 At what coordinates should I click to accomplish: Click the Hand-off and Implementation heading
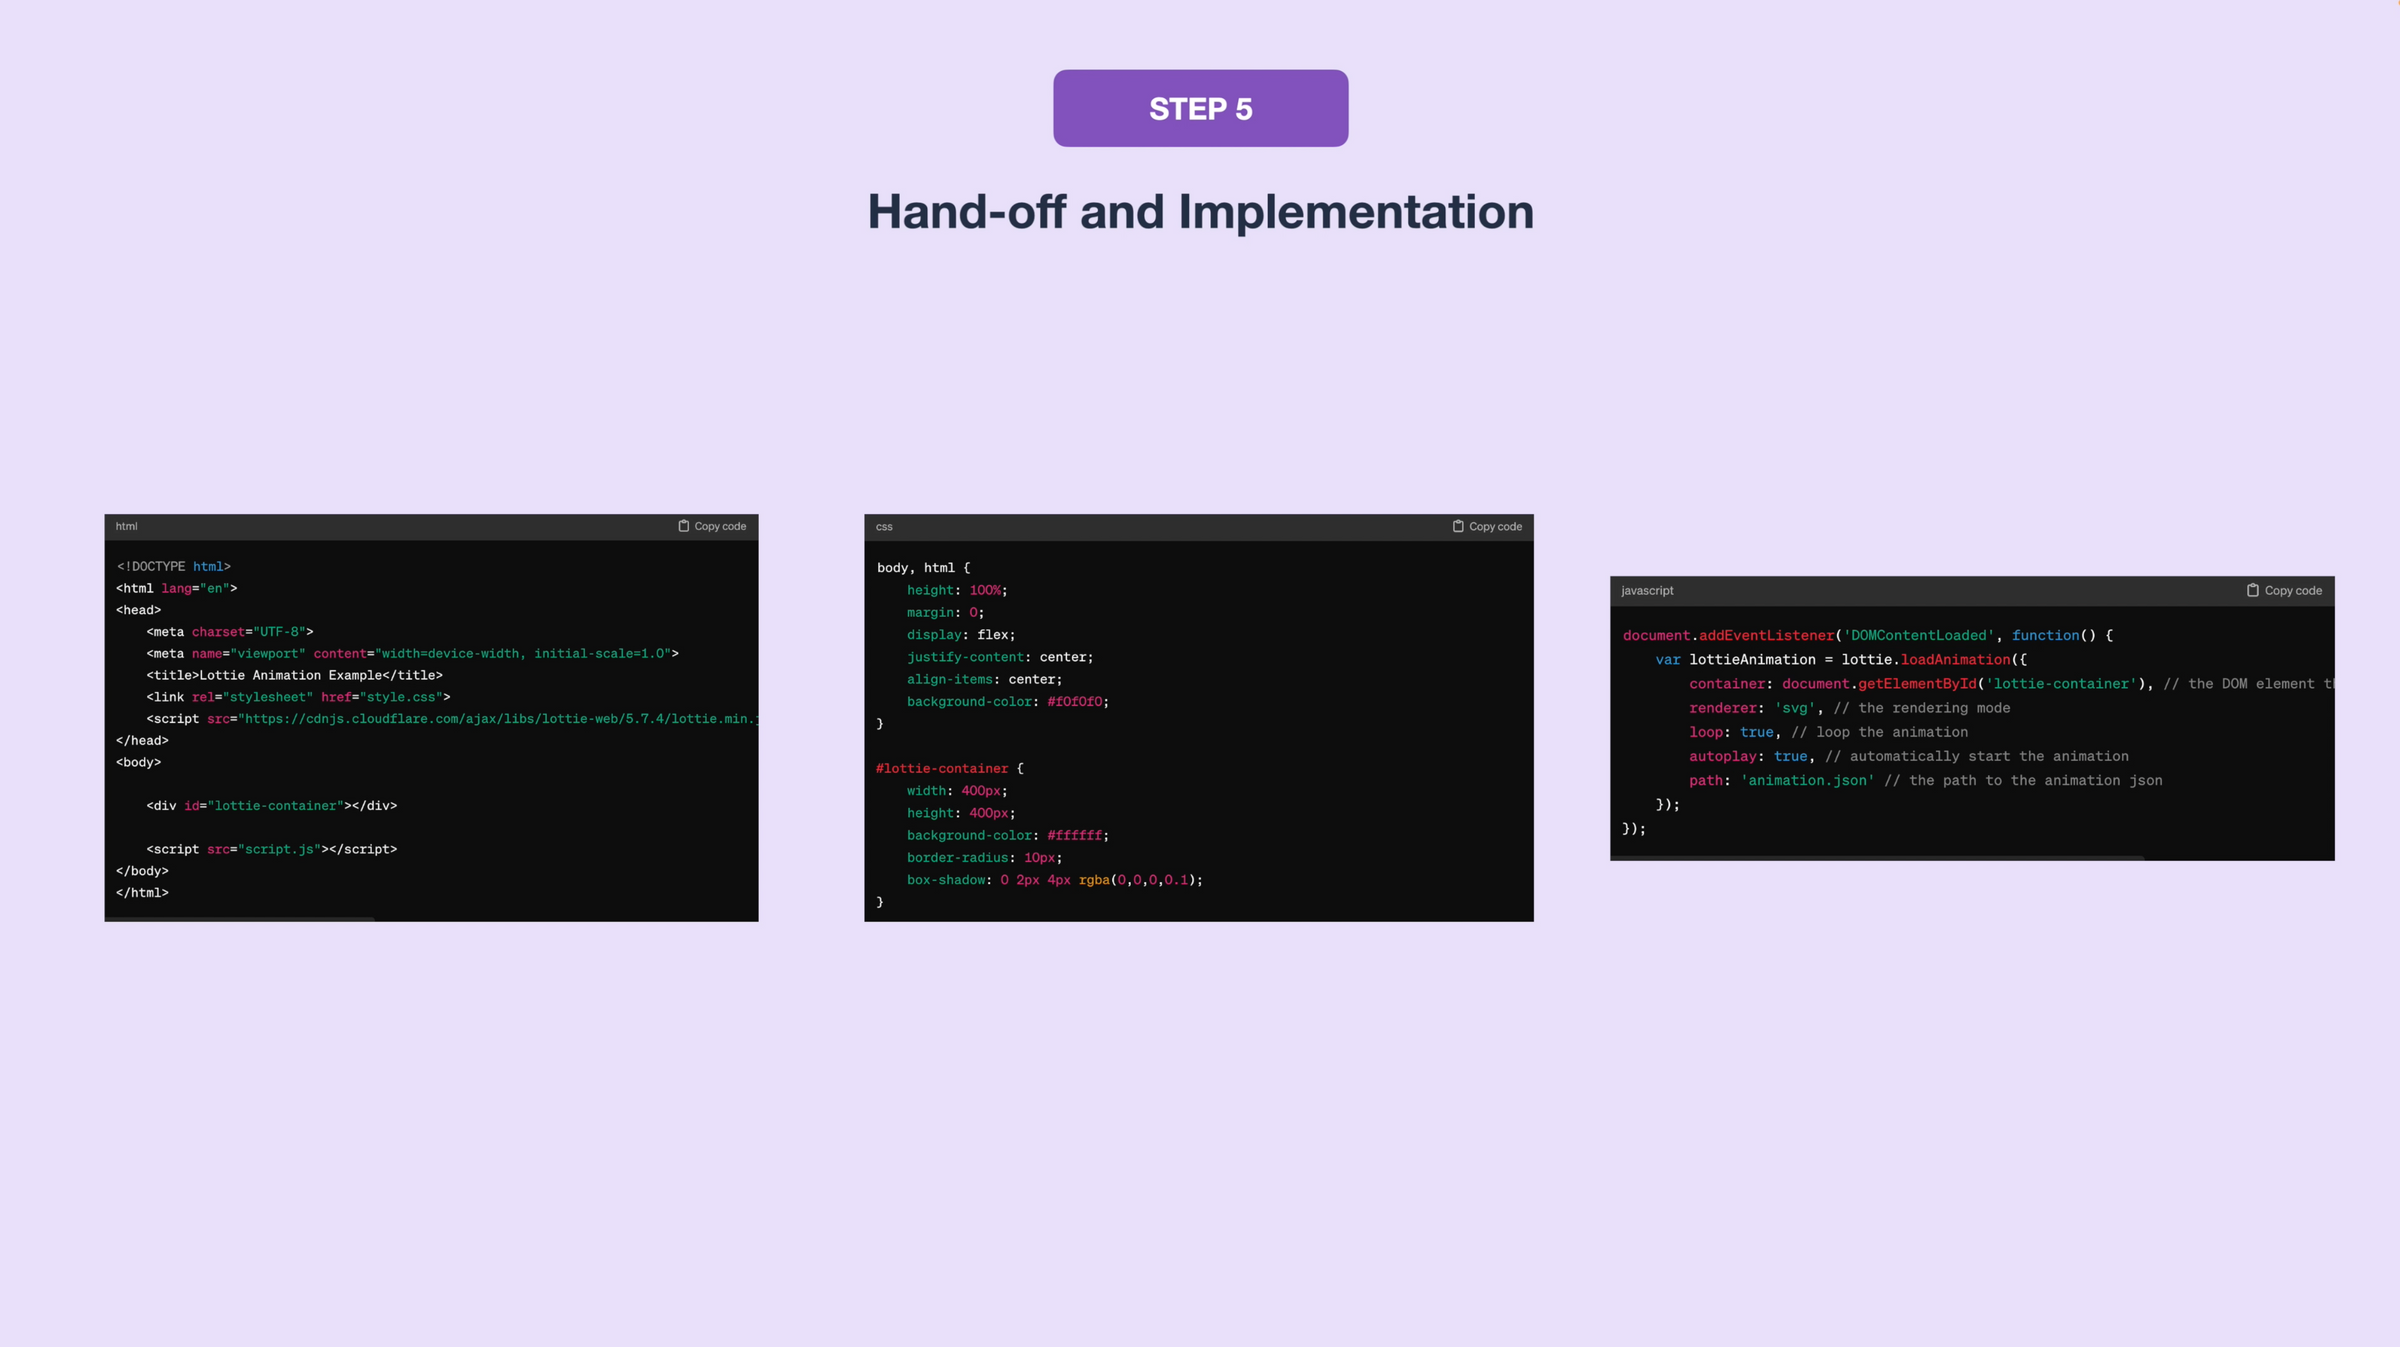click(1200, 211)
